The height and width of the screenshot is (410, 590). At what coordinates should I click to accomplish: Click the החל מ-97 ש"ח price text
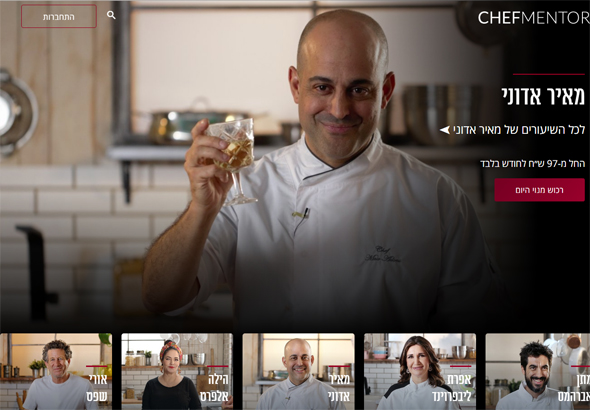point(532,164)
